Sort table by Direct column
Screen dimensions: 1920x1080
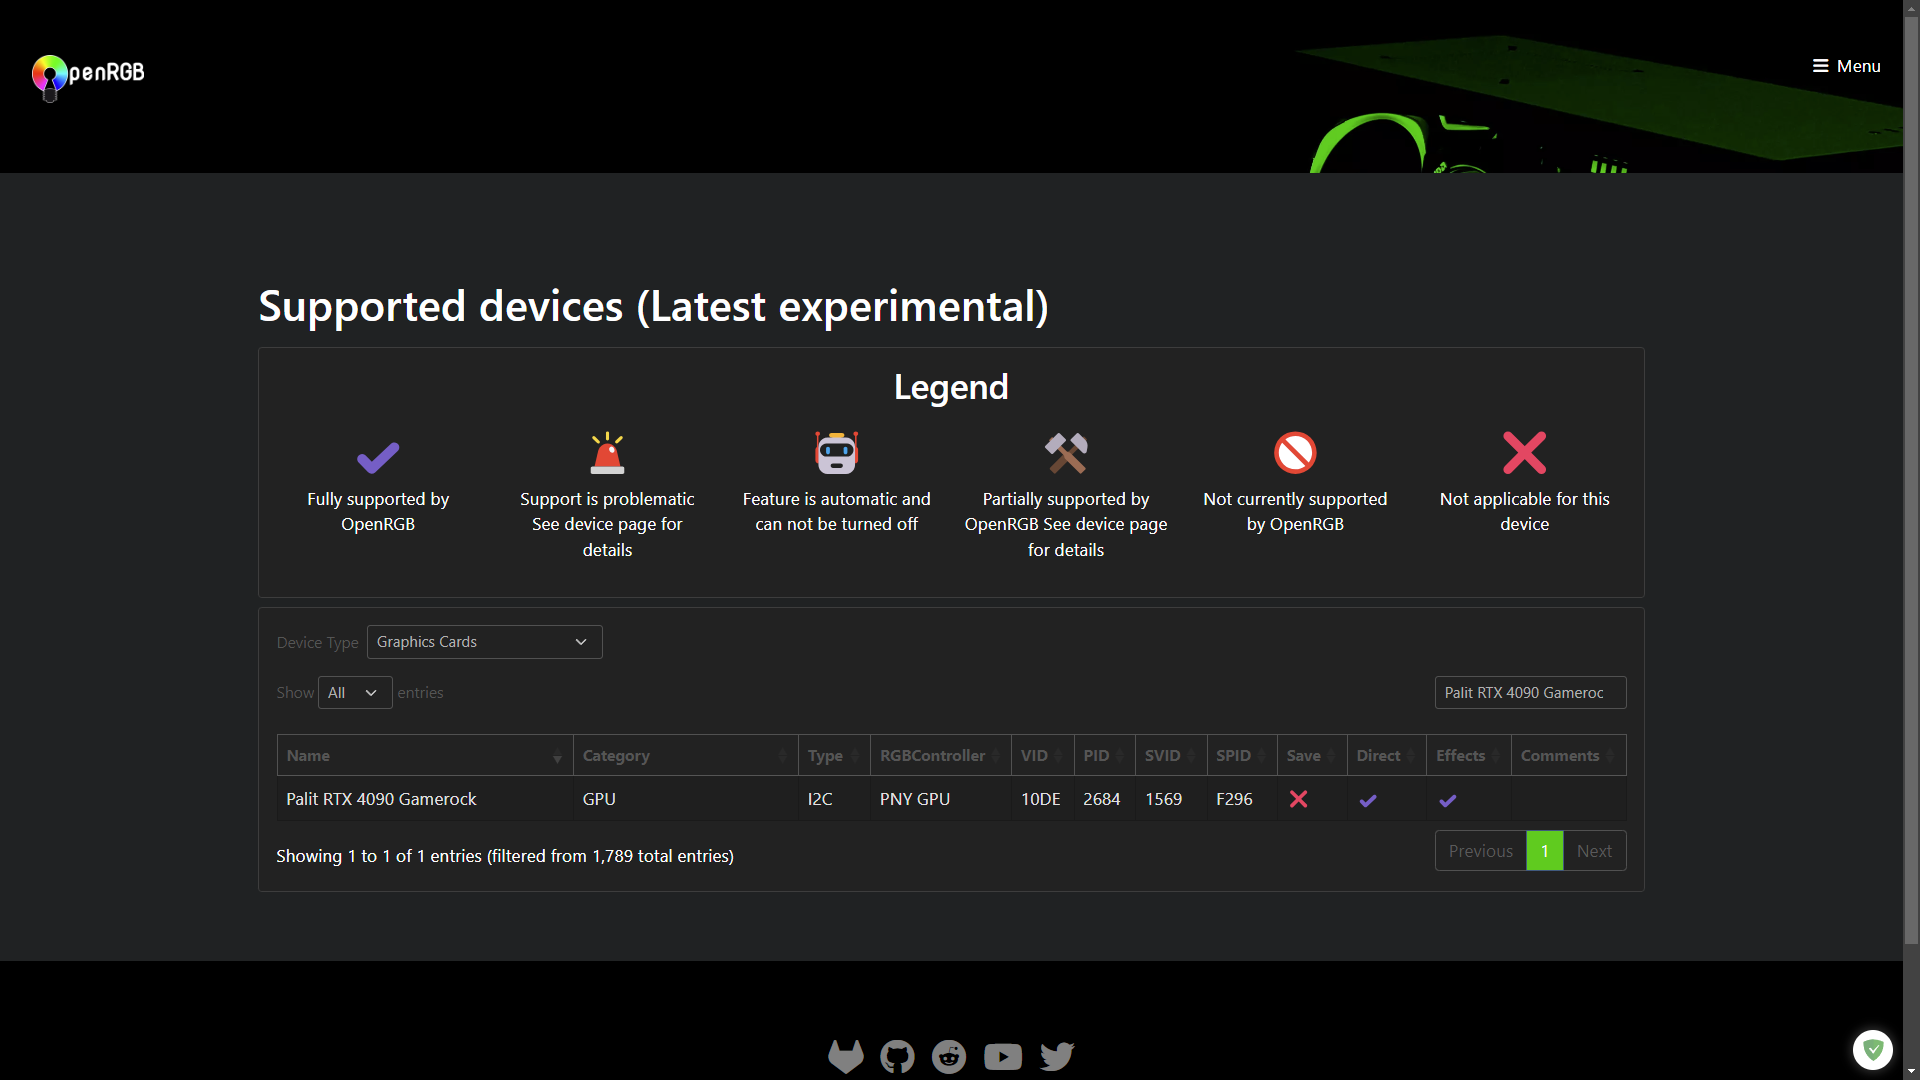pyautogui.click(x=1387, y=756)
